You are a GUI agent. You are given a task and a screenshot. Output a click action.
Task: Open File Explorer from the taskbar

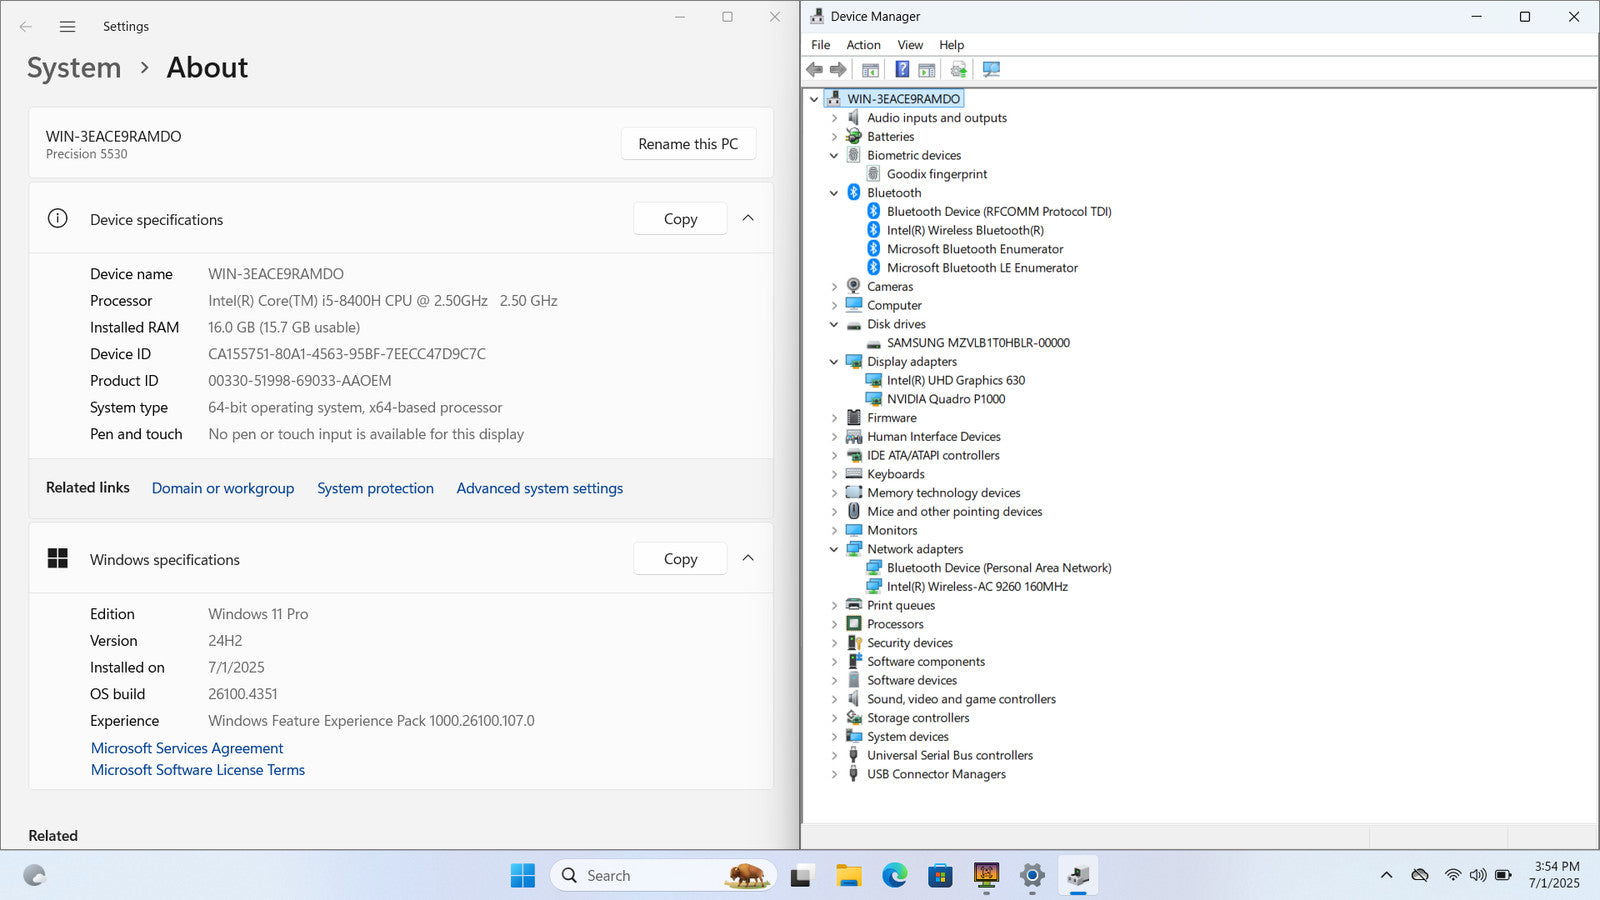849,876
